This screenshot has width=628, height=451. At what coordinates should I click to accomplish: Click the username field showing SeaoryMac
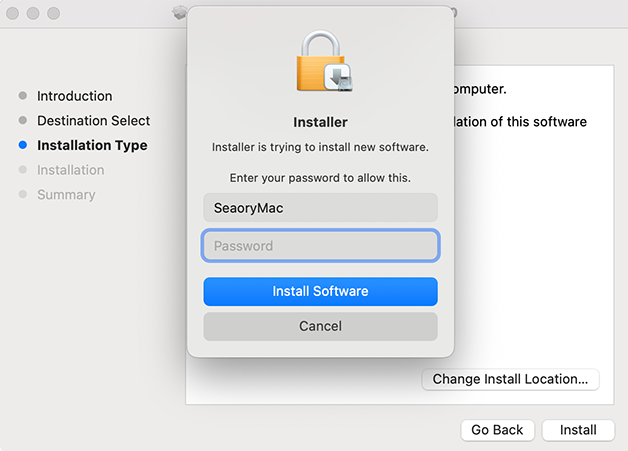tap(320, 207)
